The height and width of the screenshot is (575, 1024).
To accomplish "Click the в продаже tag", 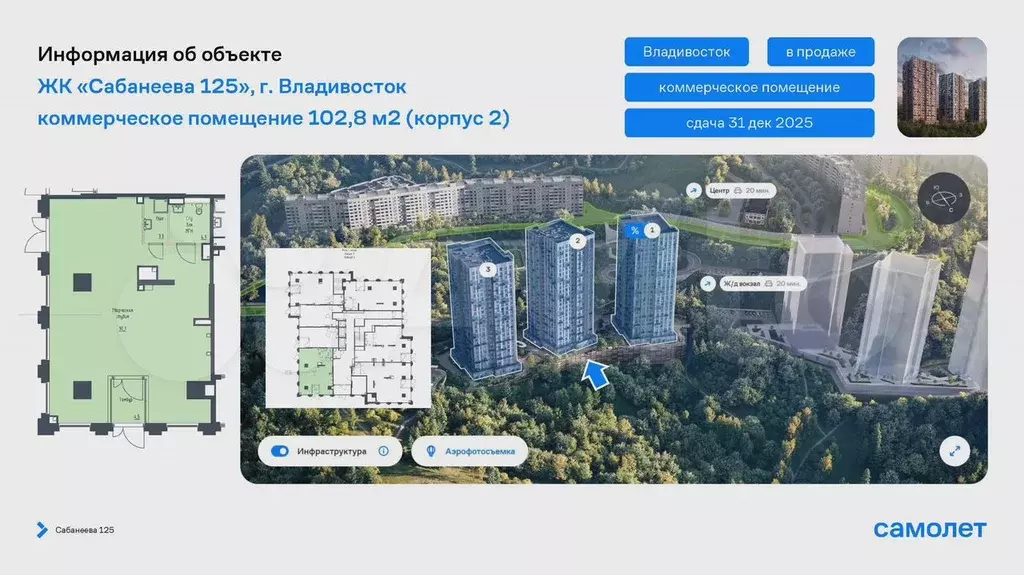I will point(820,52).
